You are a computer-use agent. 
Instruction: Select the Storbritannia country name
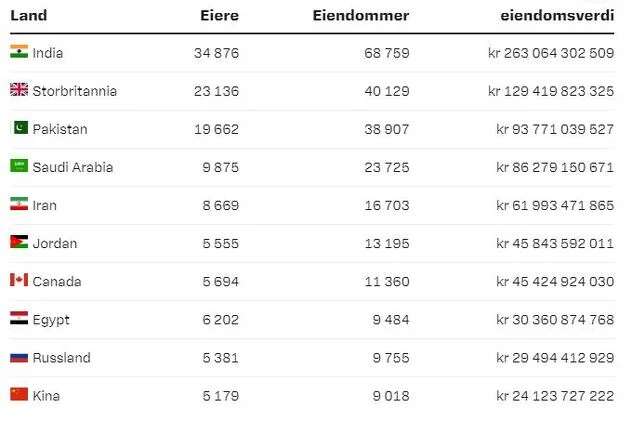point(75,91)
